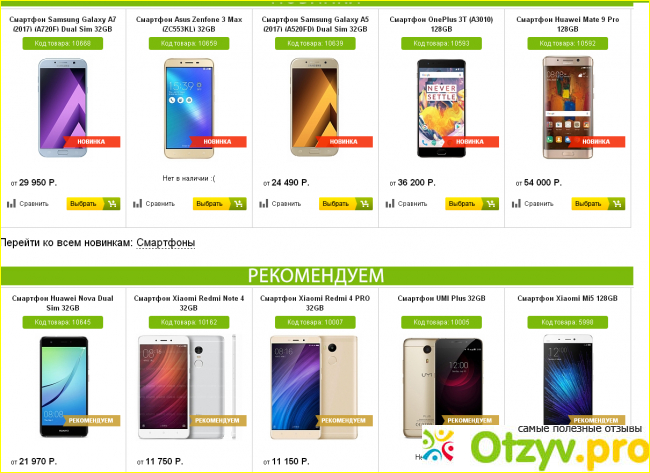Open the Смартфоны link for all new items
Screen dimensions: 650x473
166,243
